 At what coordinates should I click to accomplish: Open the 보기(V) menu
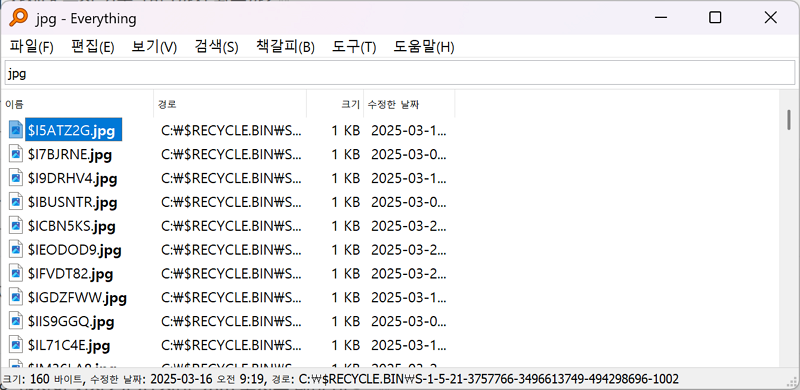(x=154, y=47)
